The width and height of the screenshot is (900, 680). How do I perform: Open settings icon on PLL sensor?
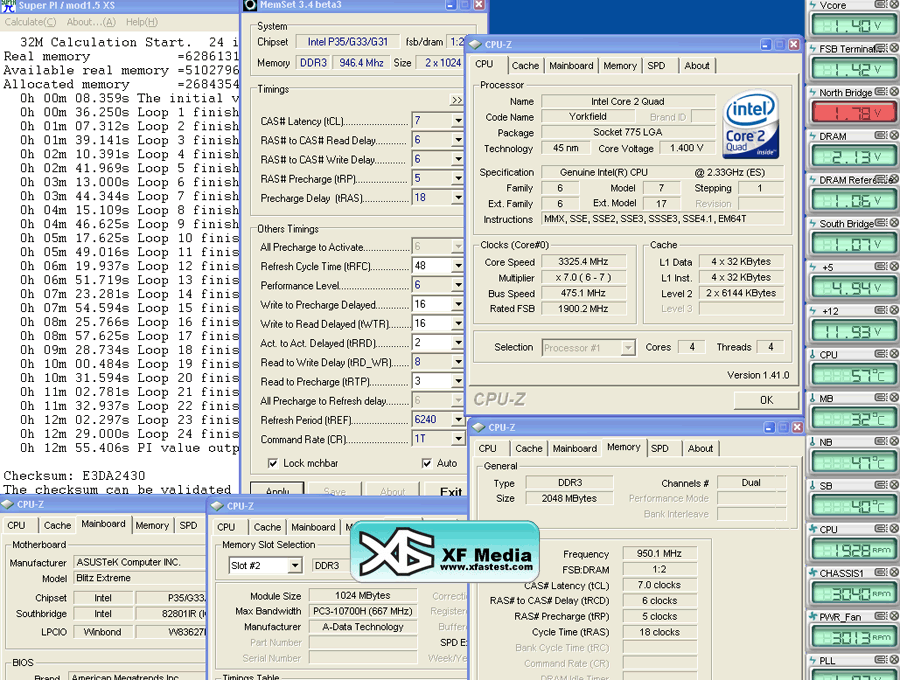pyautogui.click(x=882, y=660)
